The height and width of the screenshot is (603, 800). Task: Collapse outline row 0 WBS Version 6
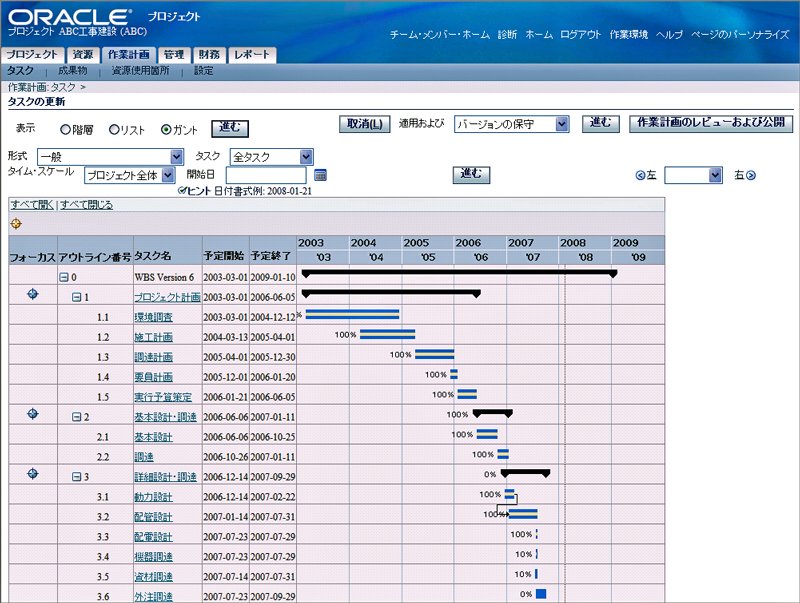click(64, 277)
